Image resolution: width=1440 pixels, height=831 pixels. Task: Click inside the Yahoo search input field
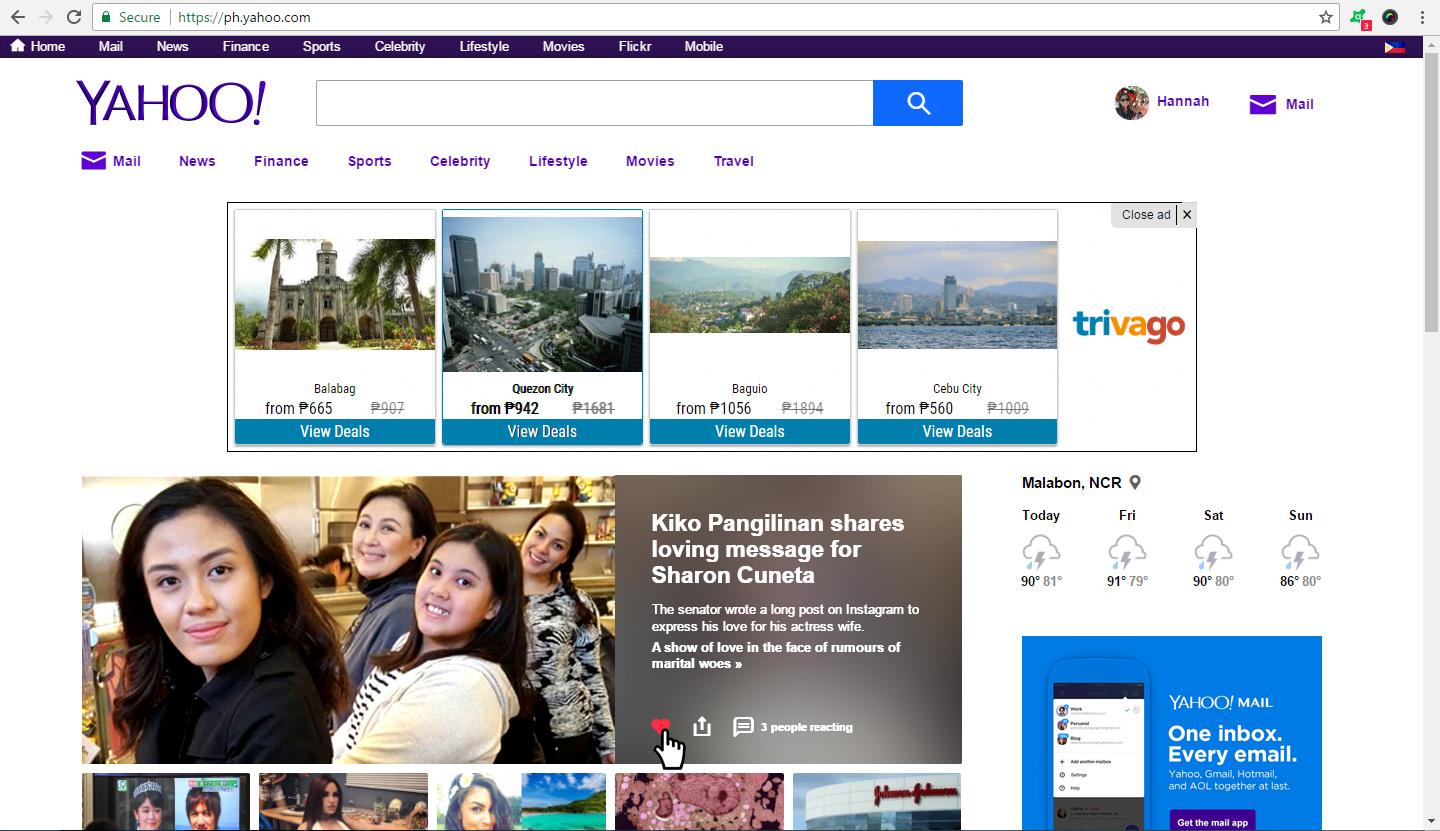tap(595, 102)
